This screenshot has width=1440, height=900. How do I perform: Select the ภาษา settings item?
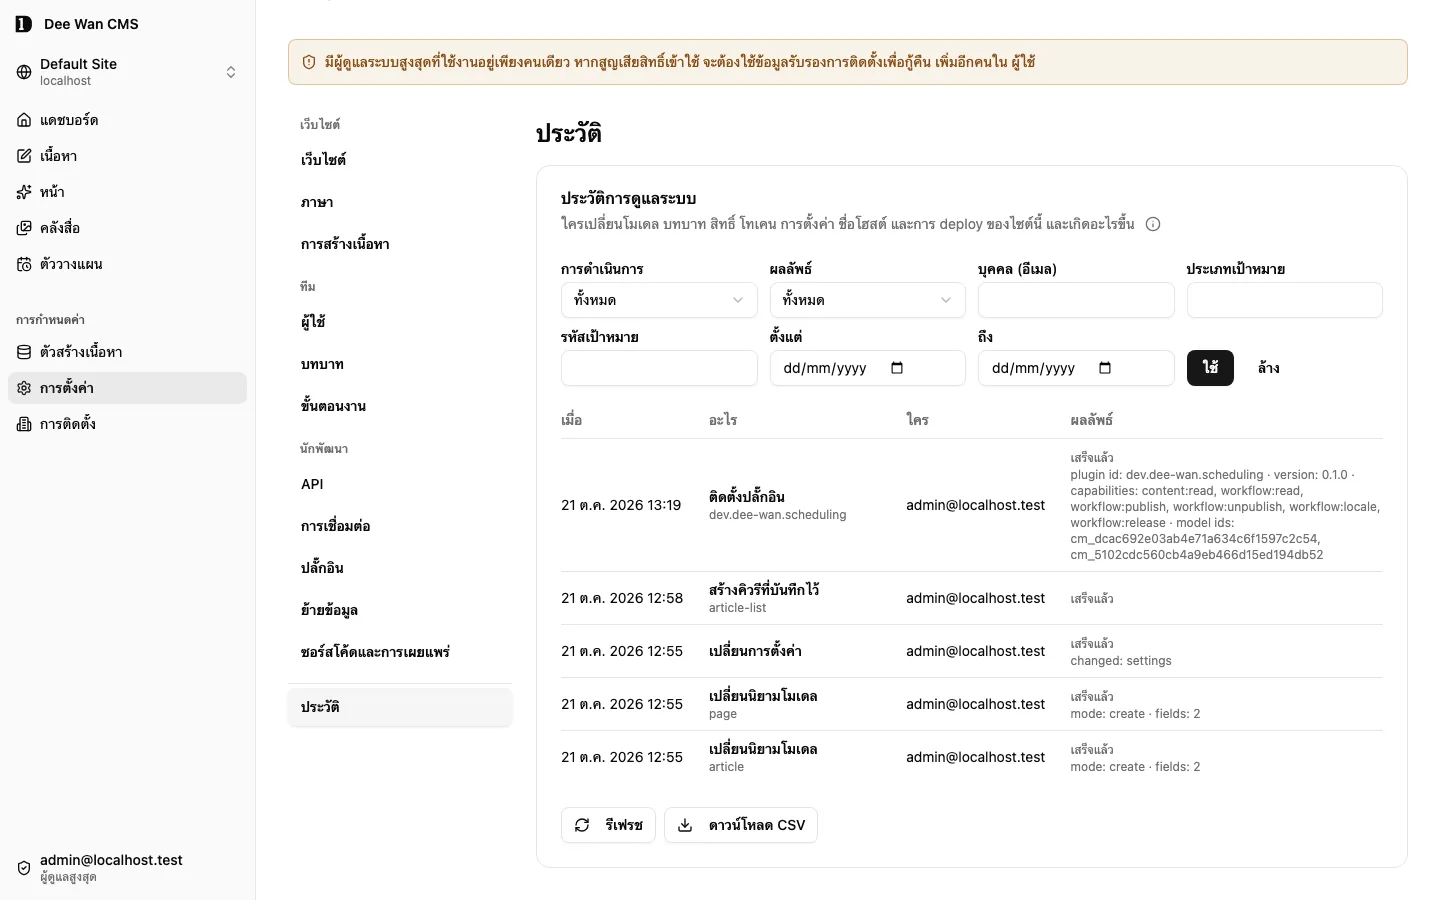tap(400, 202)
